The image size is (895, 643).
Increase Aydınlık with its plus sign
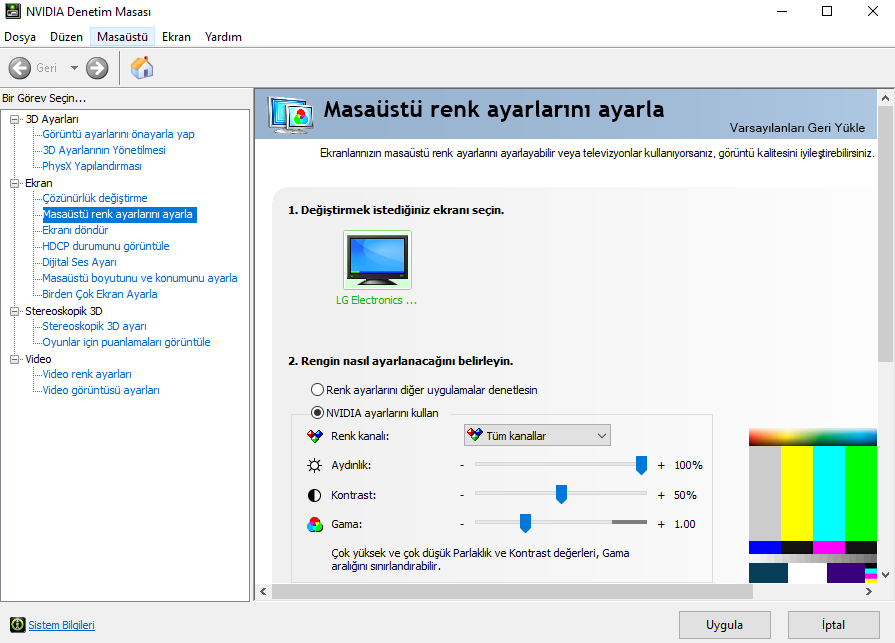pos(661,466)
